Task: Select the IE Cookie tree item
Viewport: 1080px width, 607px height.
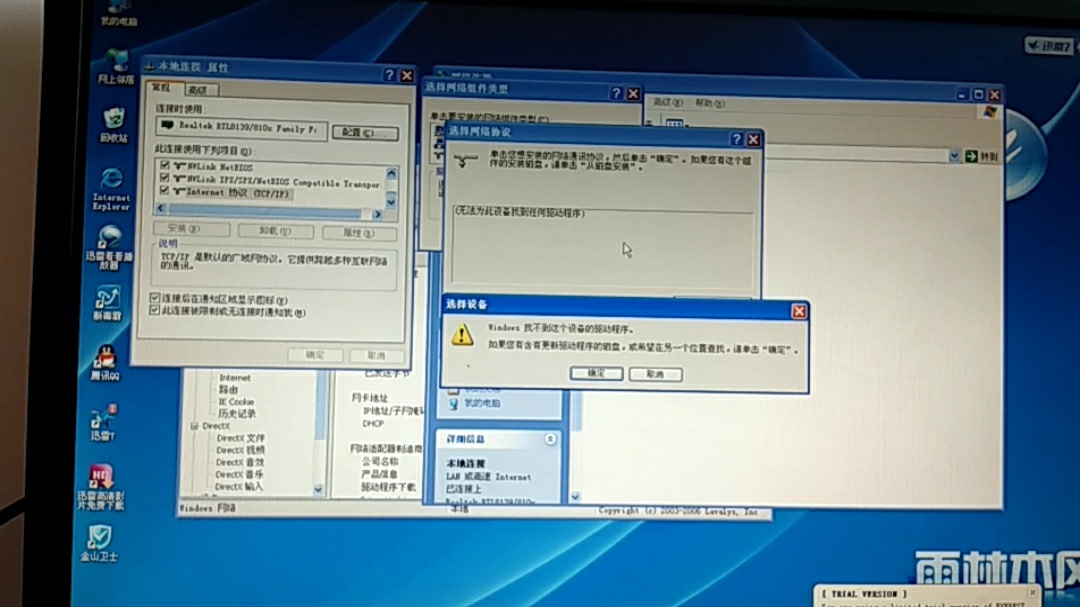Action: [236, 402]
